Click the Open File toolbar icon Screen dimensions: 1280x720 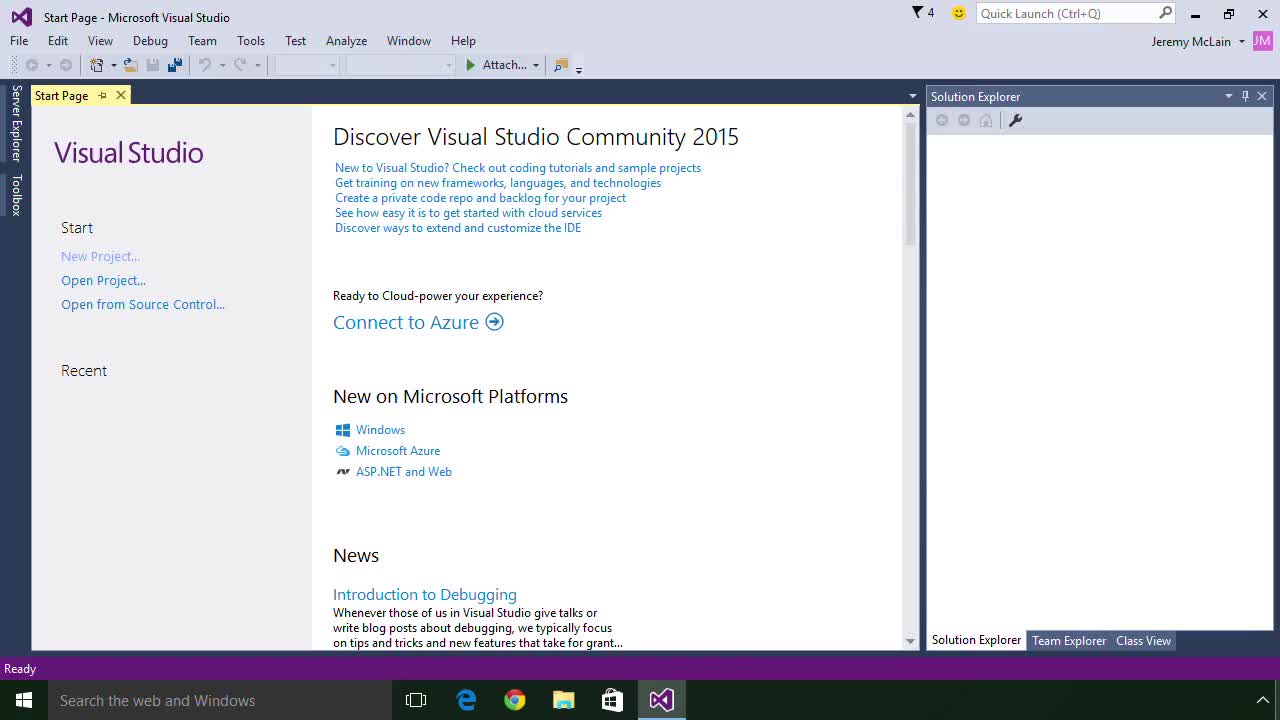(x=130, y=65)
